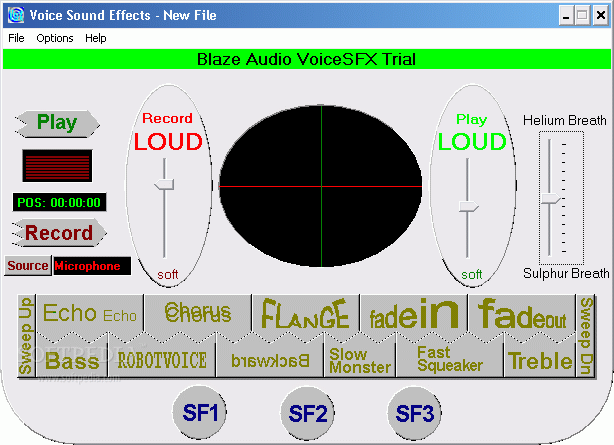Minimize the Voice Sound Effects window

[x=566, y=16]
